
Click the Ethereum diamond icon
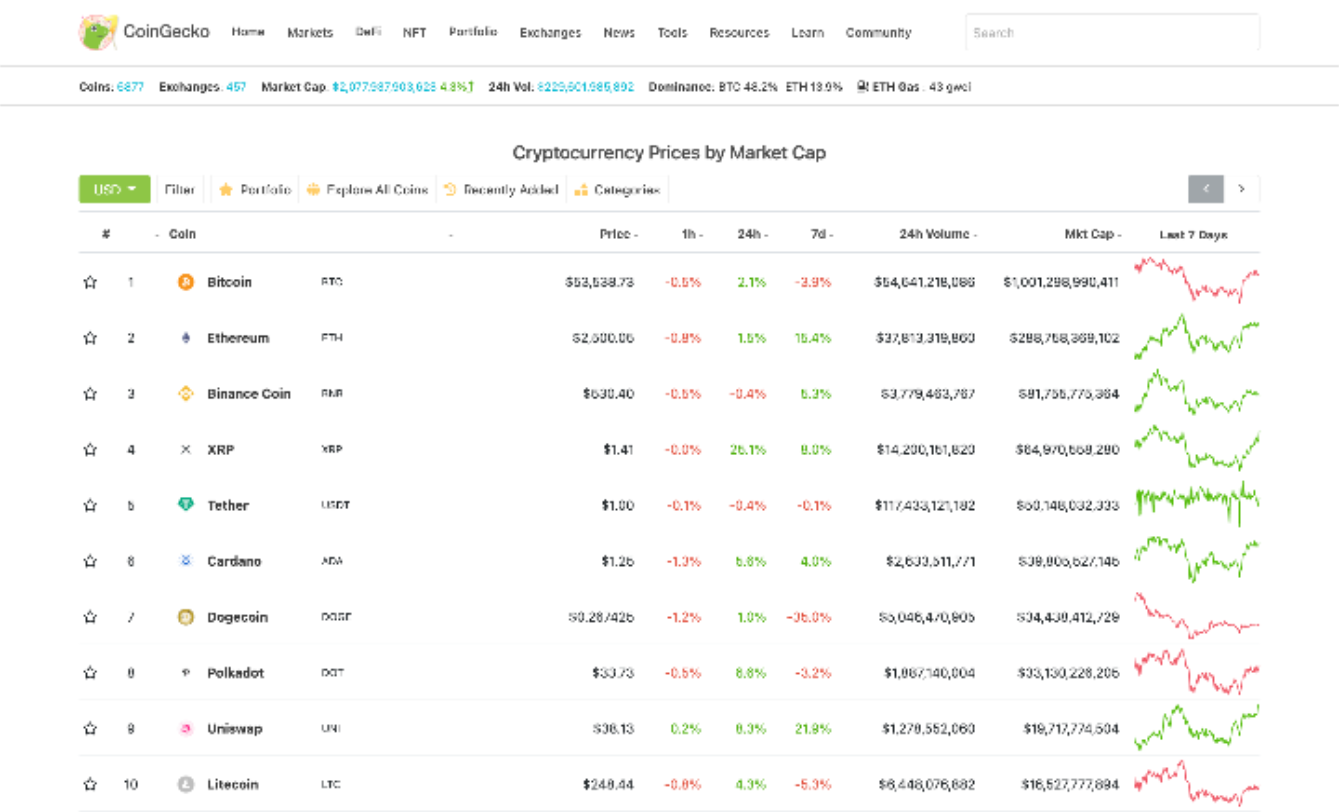tap(185, 338)
